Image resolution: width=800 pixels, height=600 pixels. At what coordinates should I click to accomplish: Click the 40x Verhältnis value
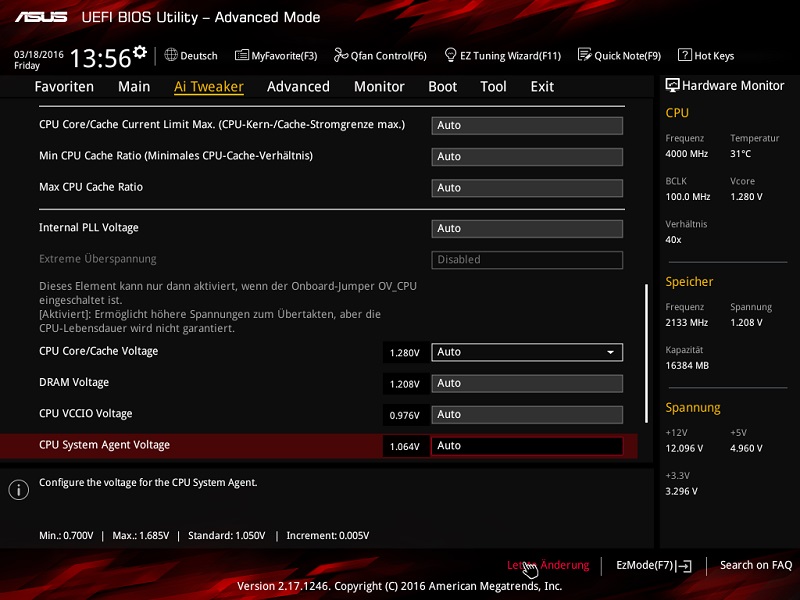(x=673, y=239)
